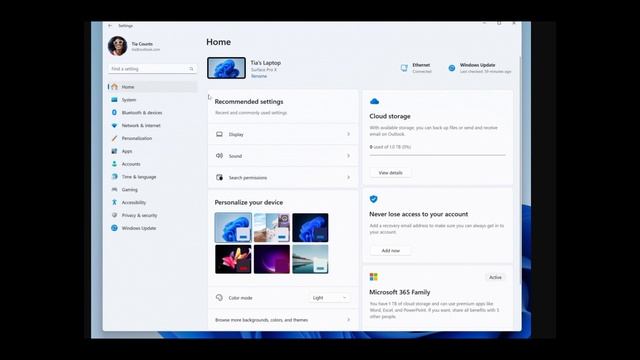640x360 pixels.
Task: Click the Gaming controller icon
Action: click(114, 190)
